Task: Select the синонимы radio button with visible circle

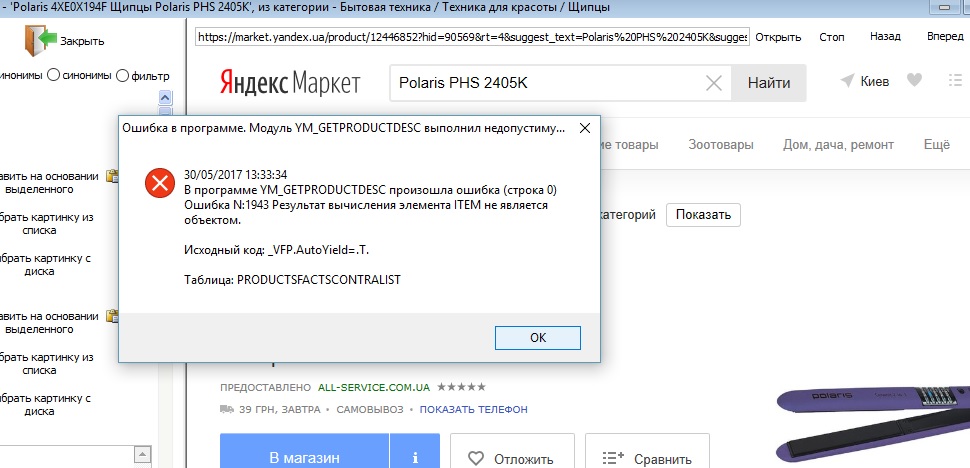Action: point(54,75)
